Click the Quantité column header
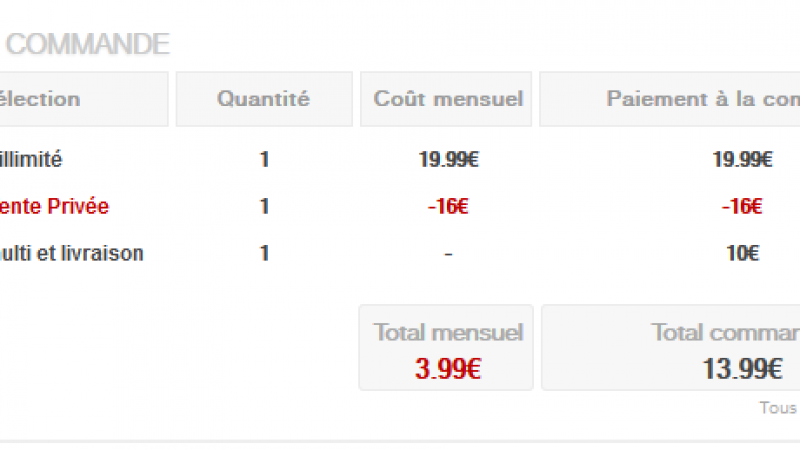 point(263,99)
